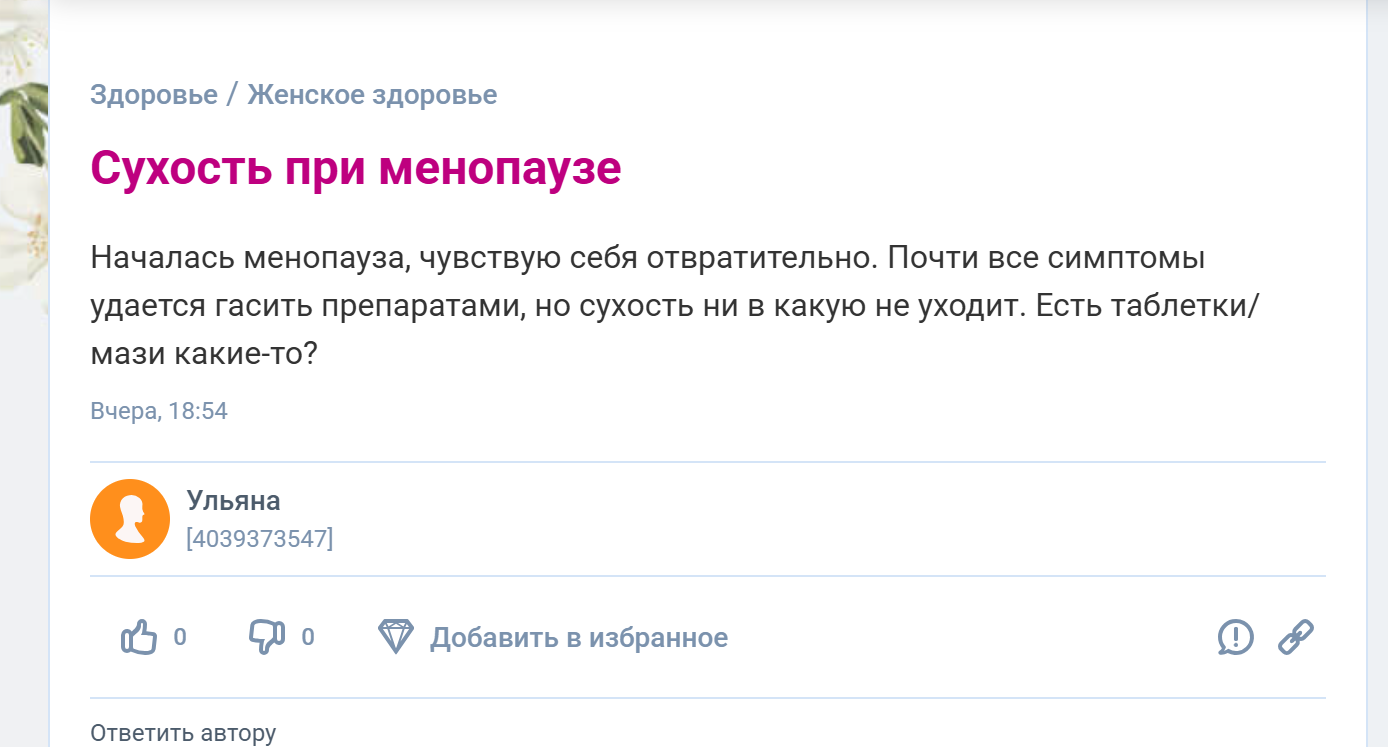Click the diamond favorites icon

tap(396, 636)
